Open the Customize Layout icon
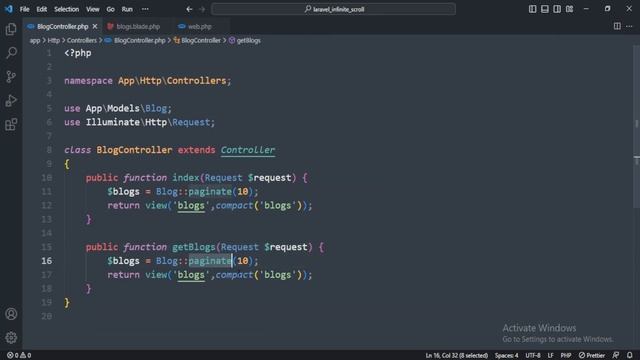The width and height of the screenshot is (640, 360). click(569, 9)
